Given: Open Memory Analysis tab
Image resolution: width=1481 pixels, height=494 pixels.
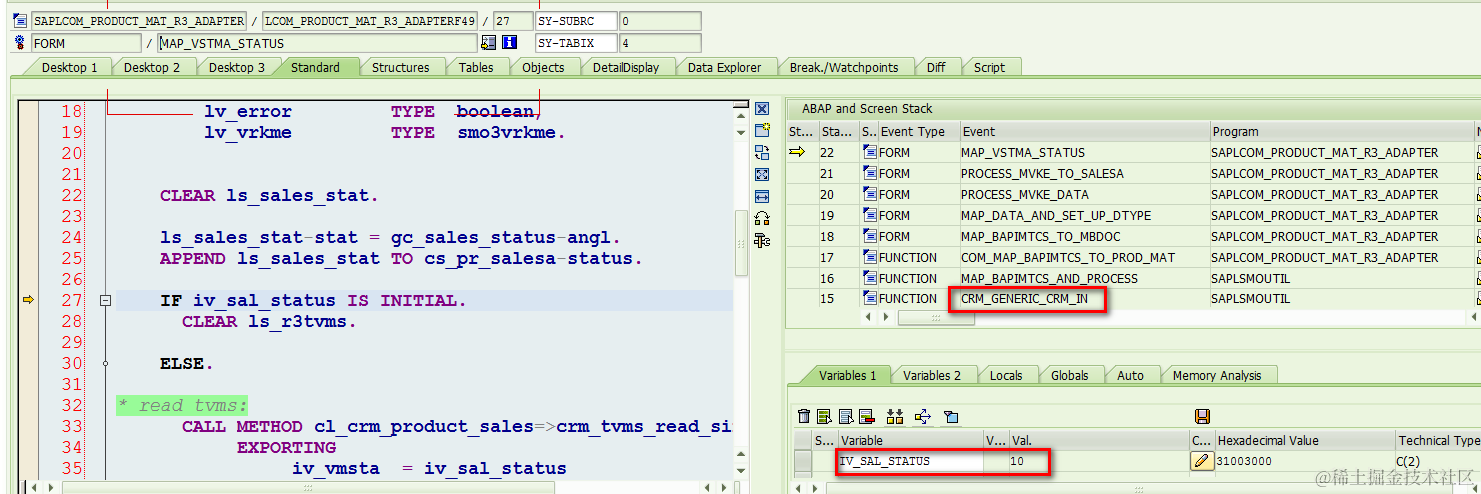Looking at the screenshot, I should [1217, 375].
